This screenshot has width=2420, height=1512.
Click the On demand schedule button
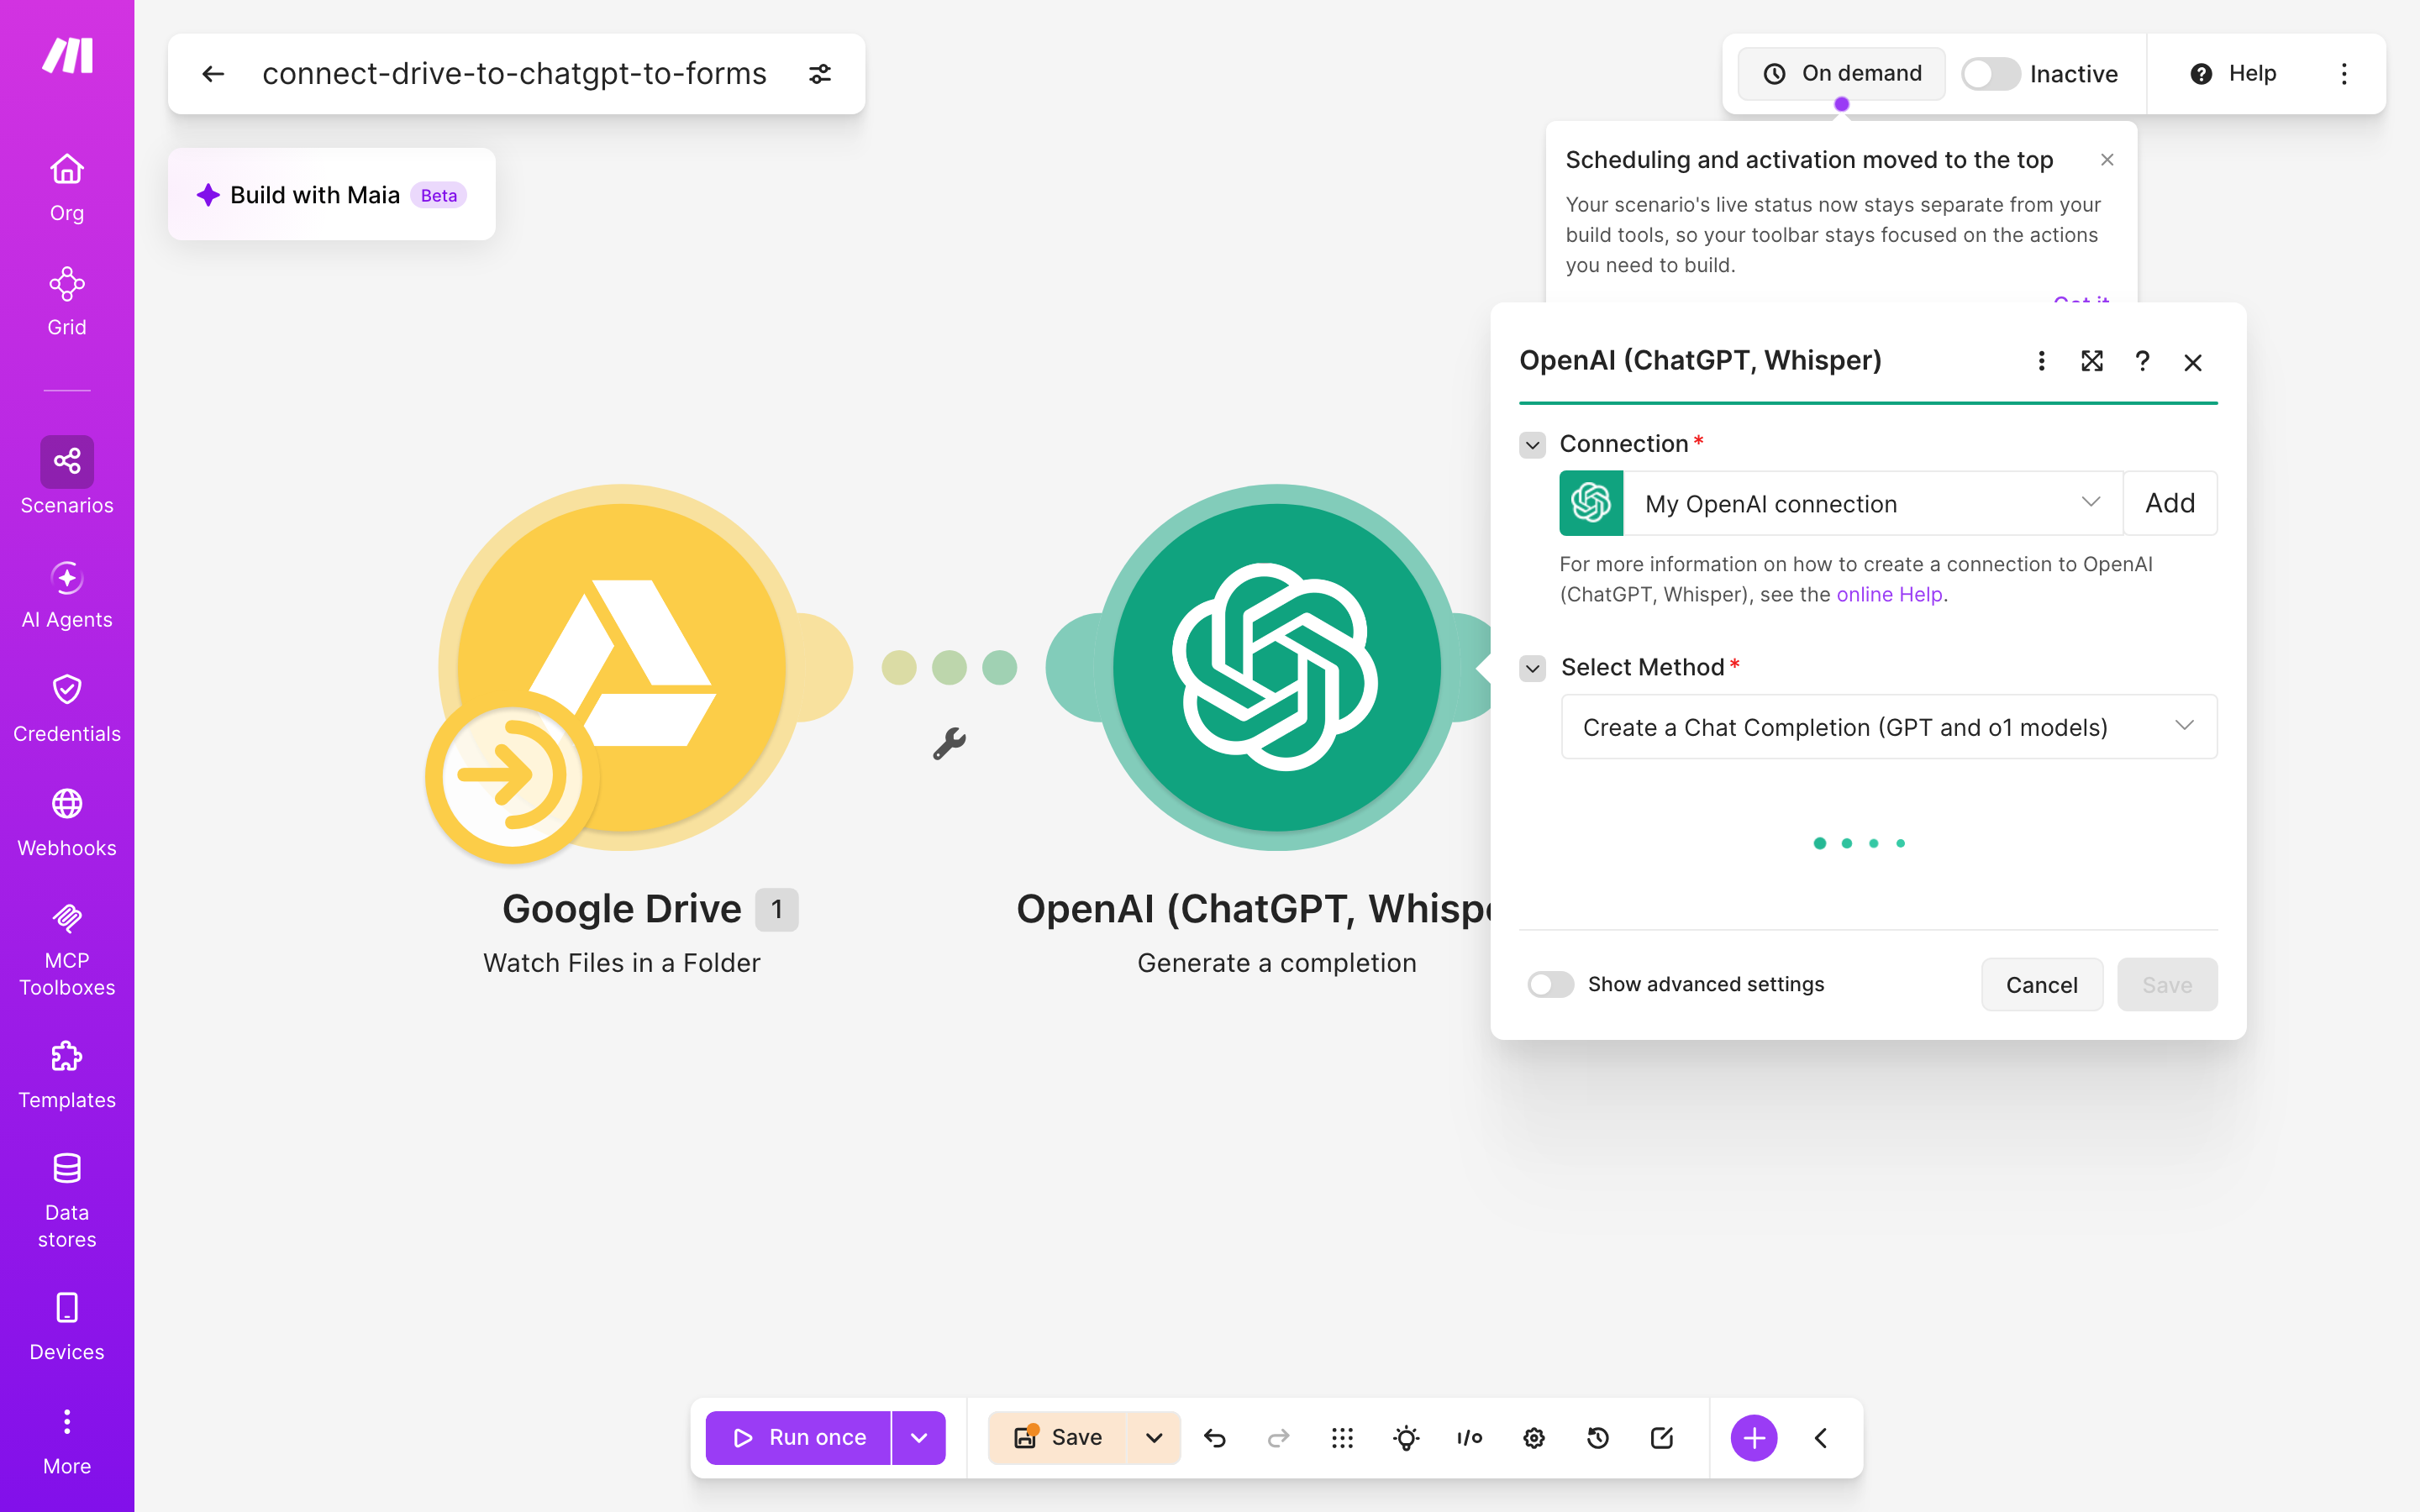tap(1842, 74)
